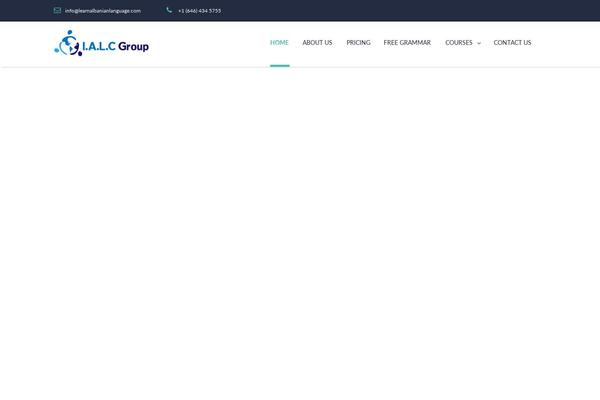Click the envelope email icon
600x400 pixels.
tap(57, 10)
